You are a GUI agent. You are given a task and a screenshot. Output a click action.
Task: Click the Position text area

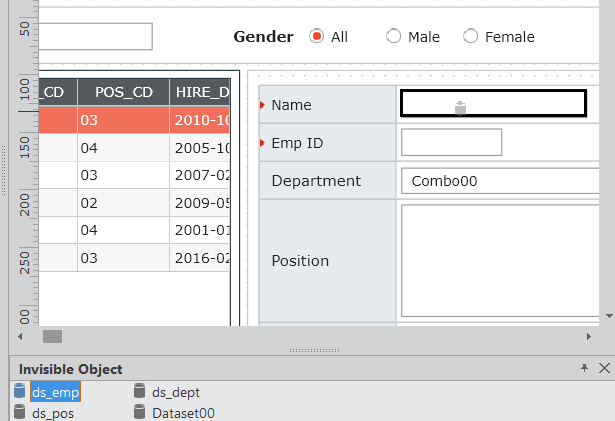pos(500,261)
